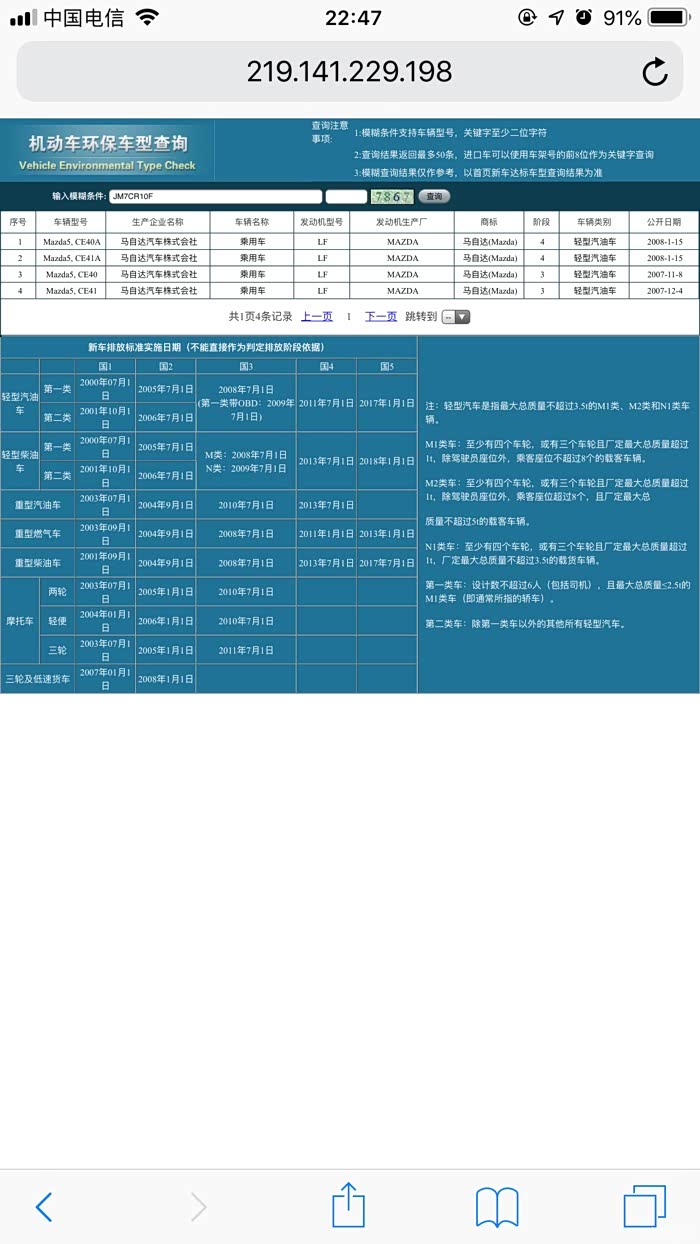Screen dimensions: 700x1244
Task: Click the location arrow status icon
Action: point(556,18)
